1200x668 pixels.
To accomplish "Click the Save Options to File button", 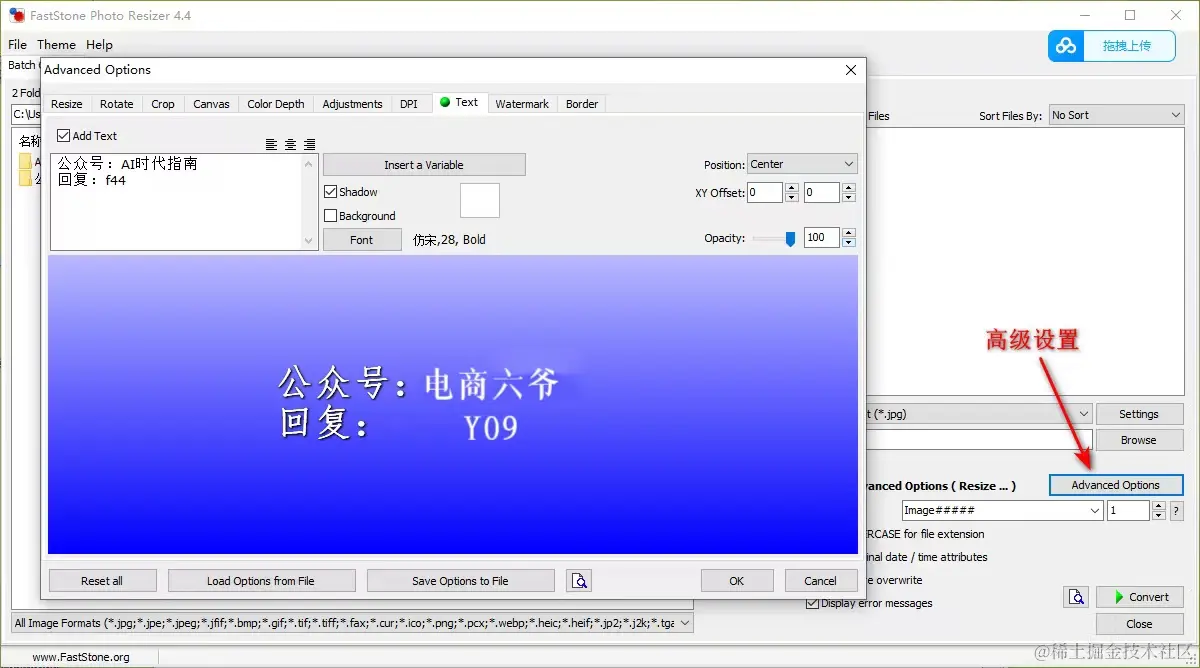I will tap(460, 580).
